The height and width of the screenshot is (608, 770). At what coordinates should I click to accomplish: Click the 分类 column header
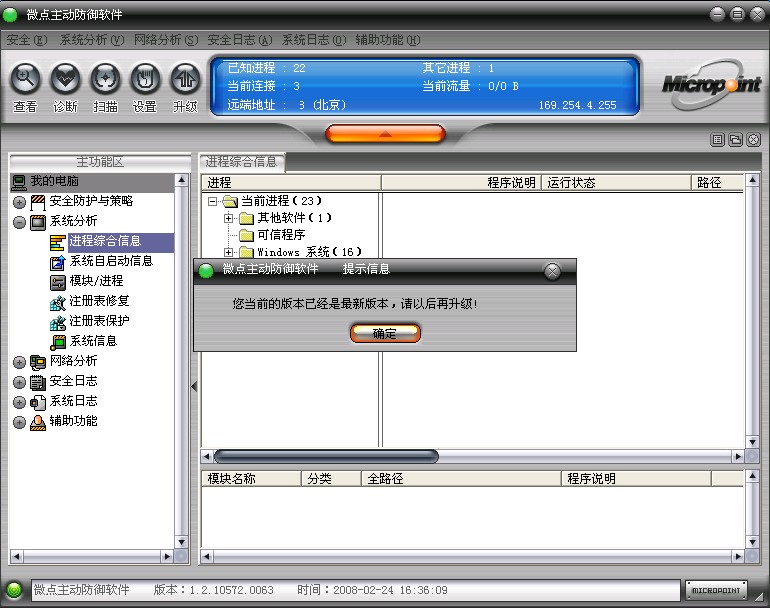[331, 478]
